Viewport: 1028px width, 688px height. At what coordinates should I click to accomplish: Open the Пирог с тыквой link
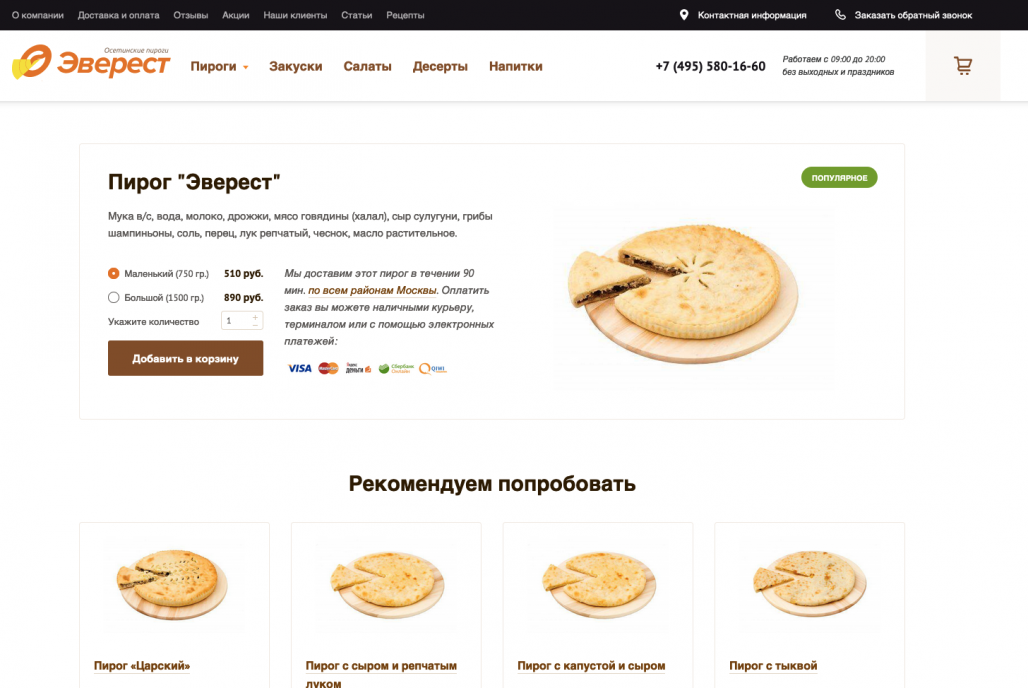(x=773, y=666)
